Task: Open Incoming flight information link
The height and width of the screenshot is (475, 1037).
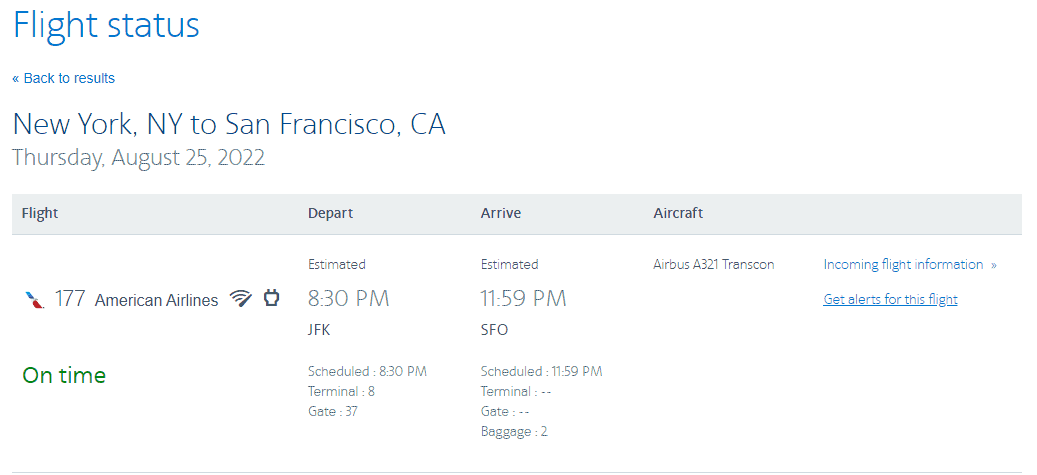Action: click(x=903, y=265)
